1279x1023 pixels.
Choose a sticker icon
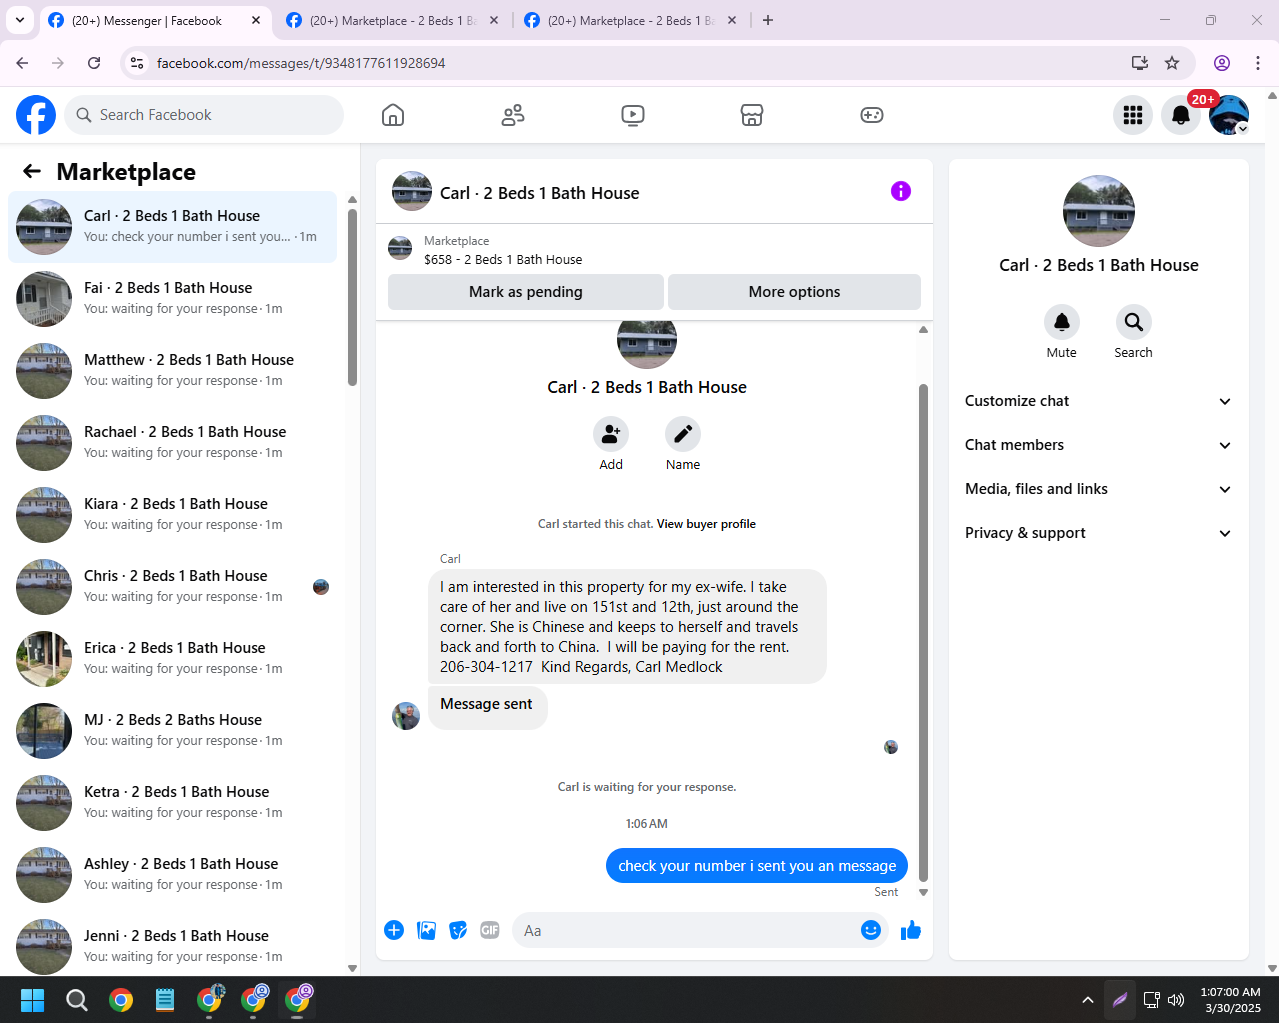[x=458, y=930]
